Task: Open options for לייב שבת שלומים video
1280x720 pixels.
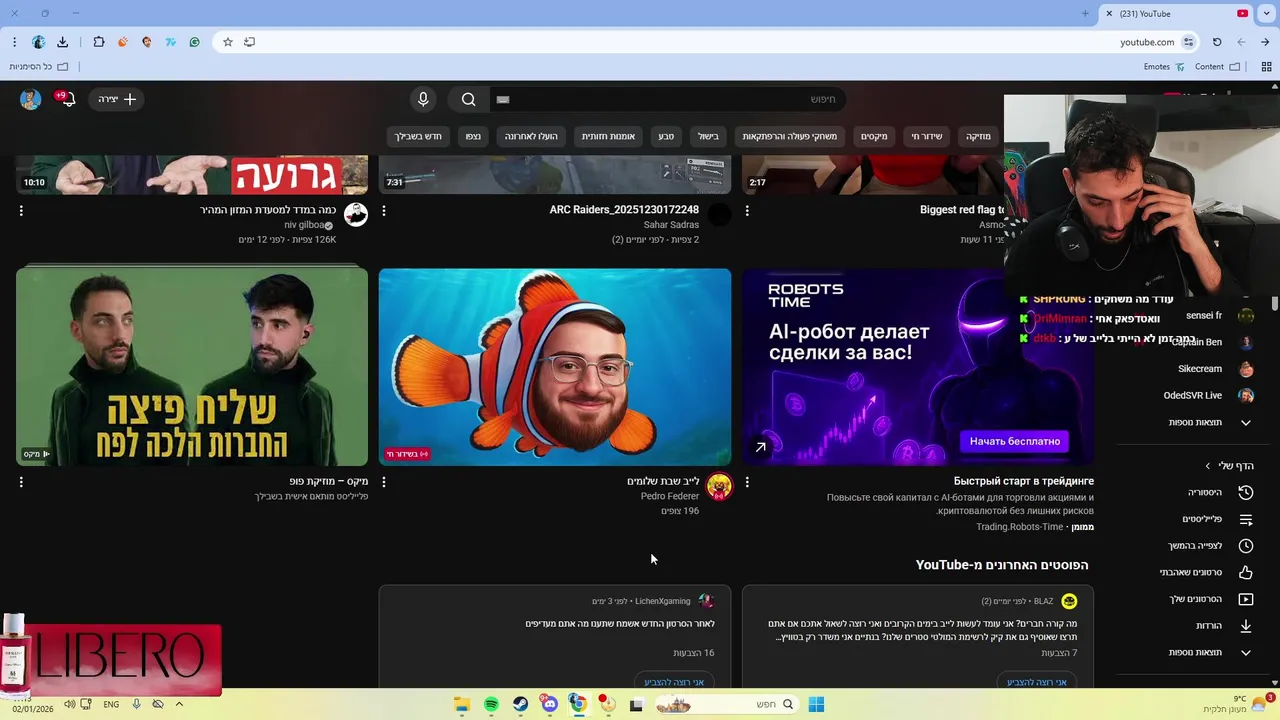Action: 384,482
